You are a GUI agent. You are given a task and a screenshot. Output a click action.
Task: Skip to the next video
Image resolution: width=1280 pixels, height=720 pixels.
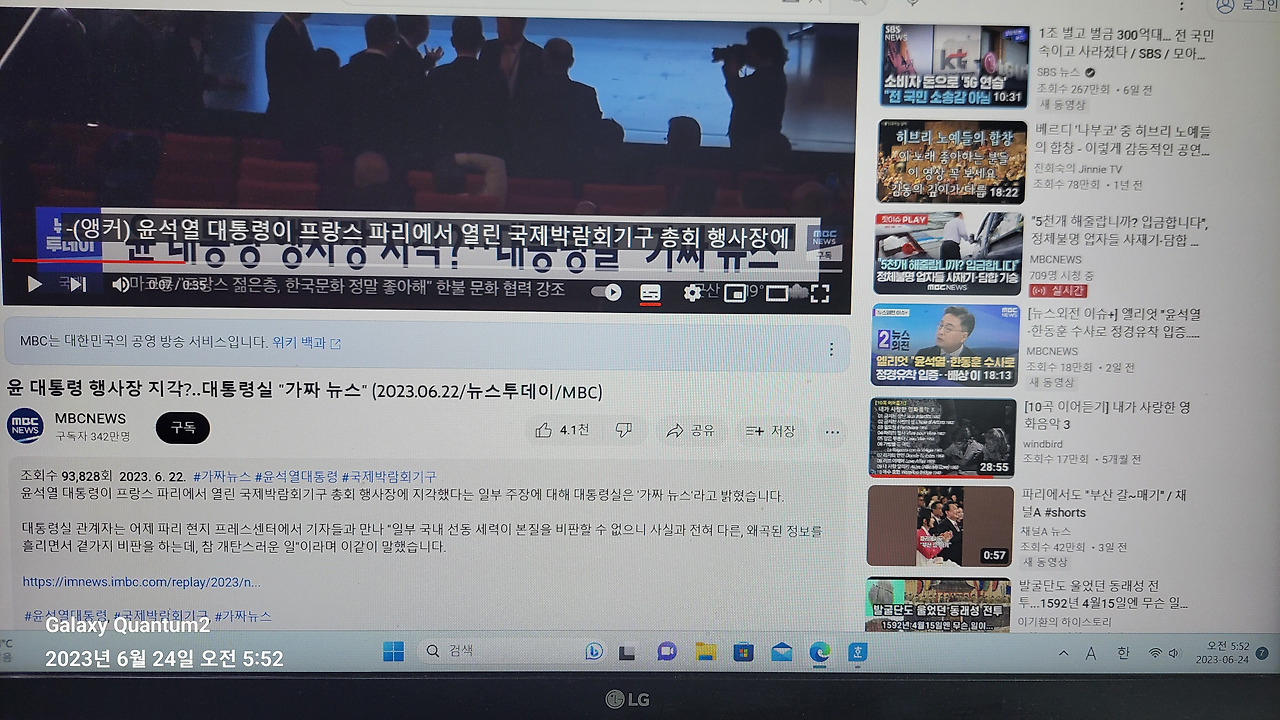pyautogui.click(x=77, y=285)
